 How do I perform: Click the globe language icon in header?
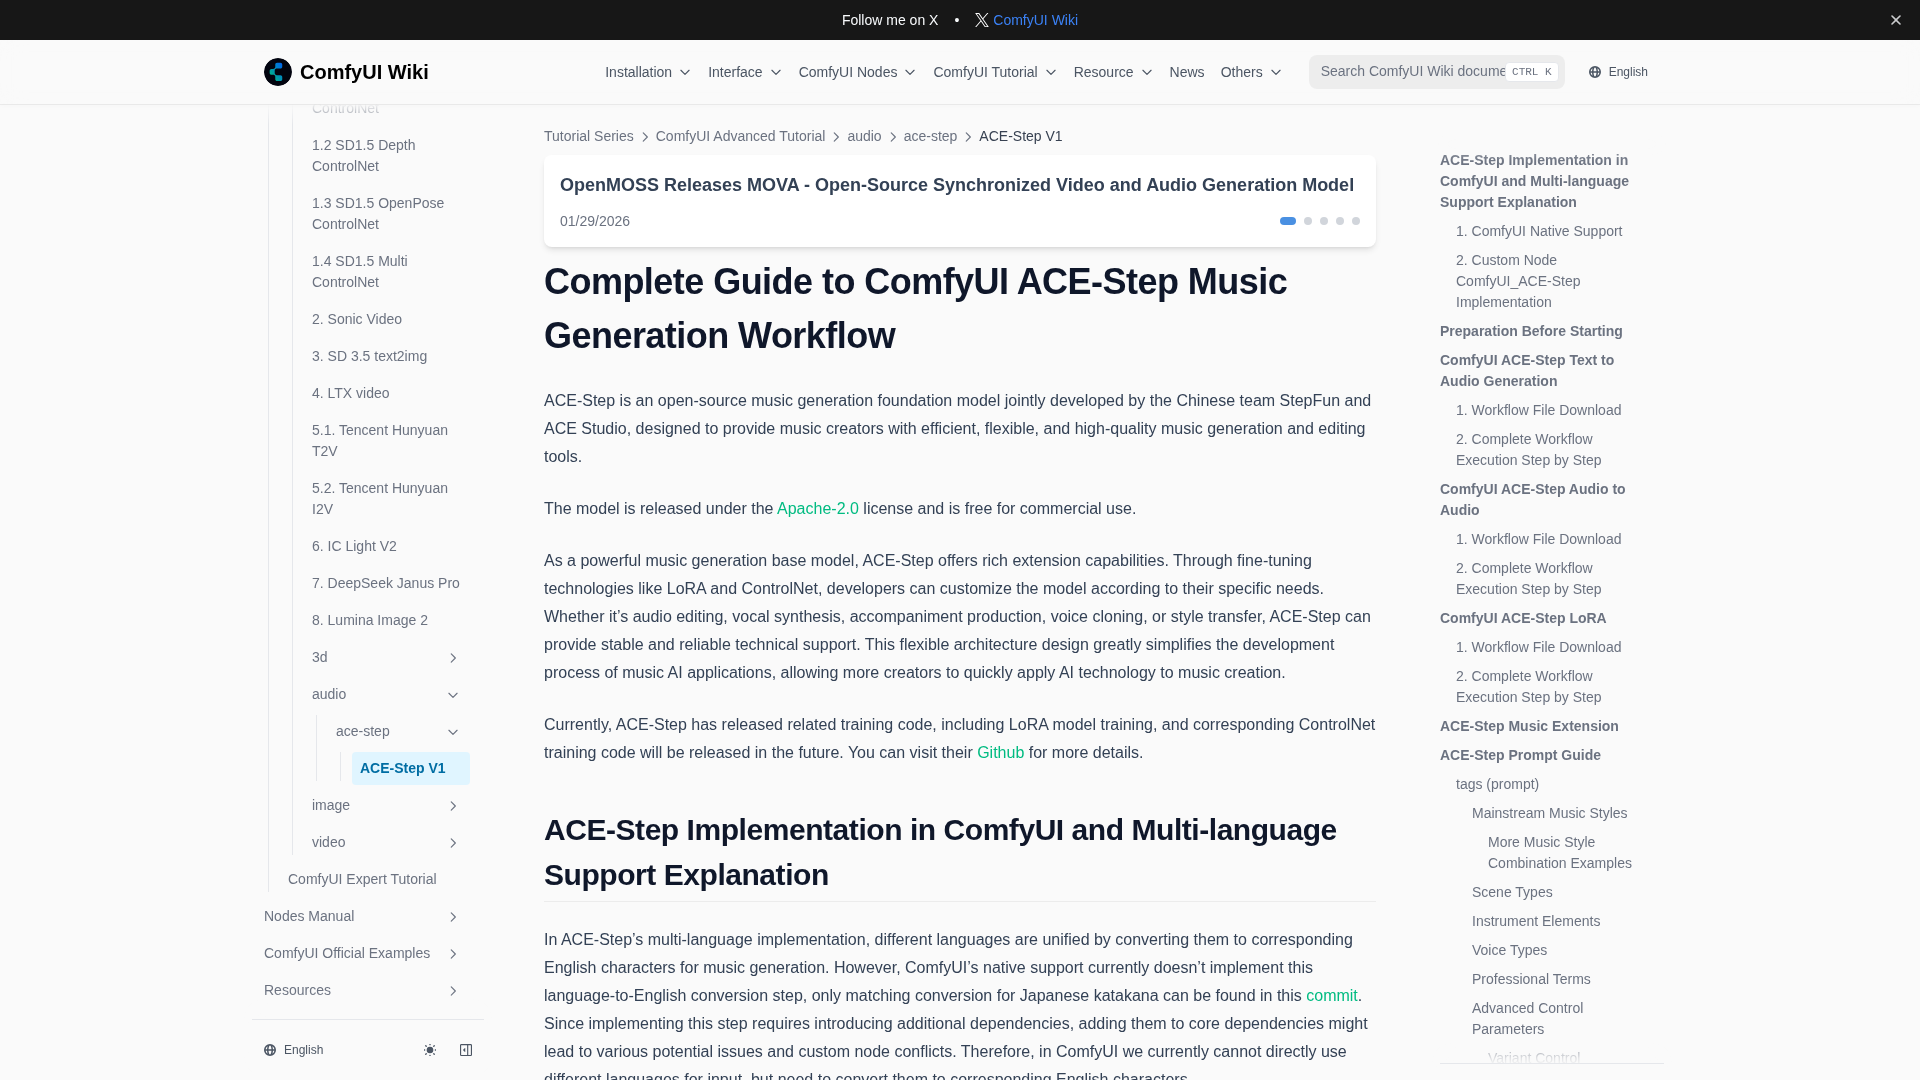(x=1595, y=72)
